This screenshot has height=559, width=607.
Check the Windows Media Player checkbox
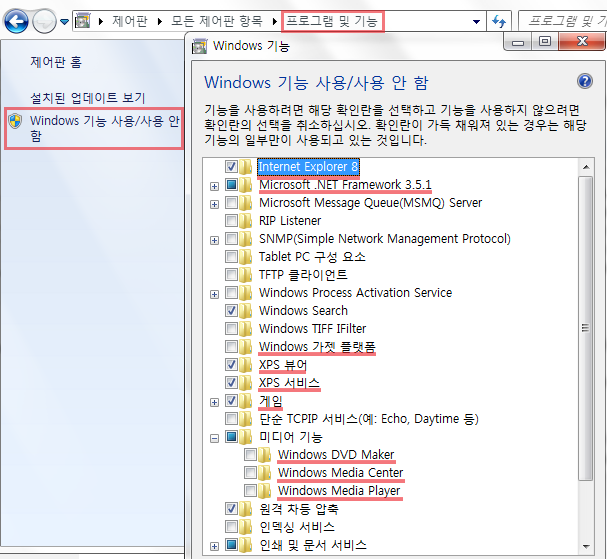click(250, 490)
